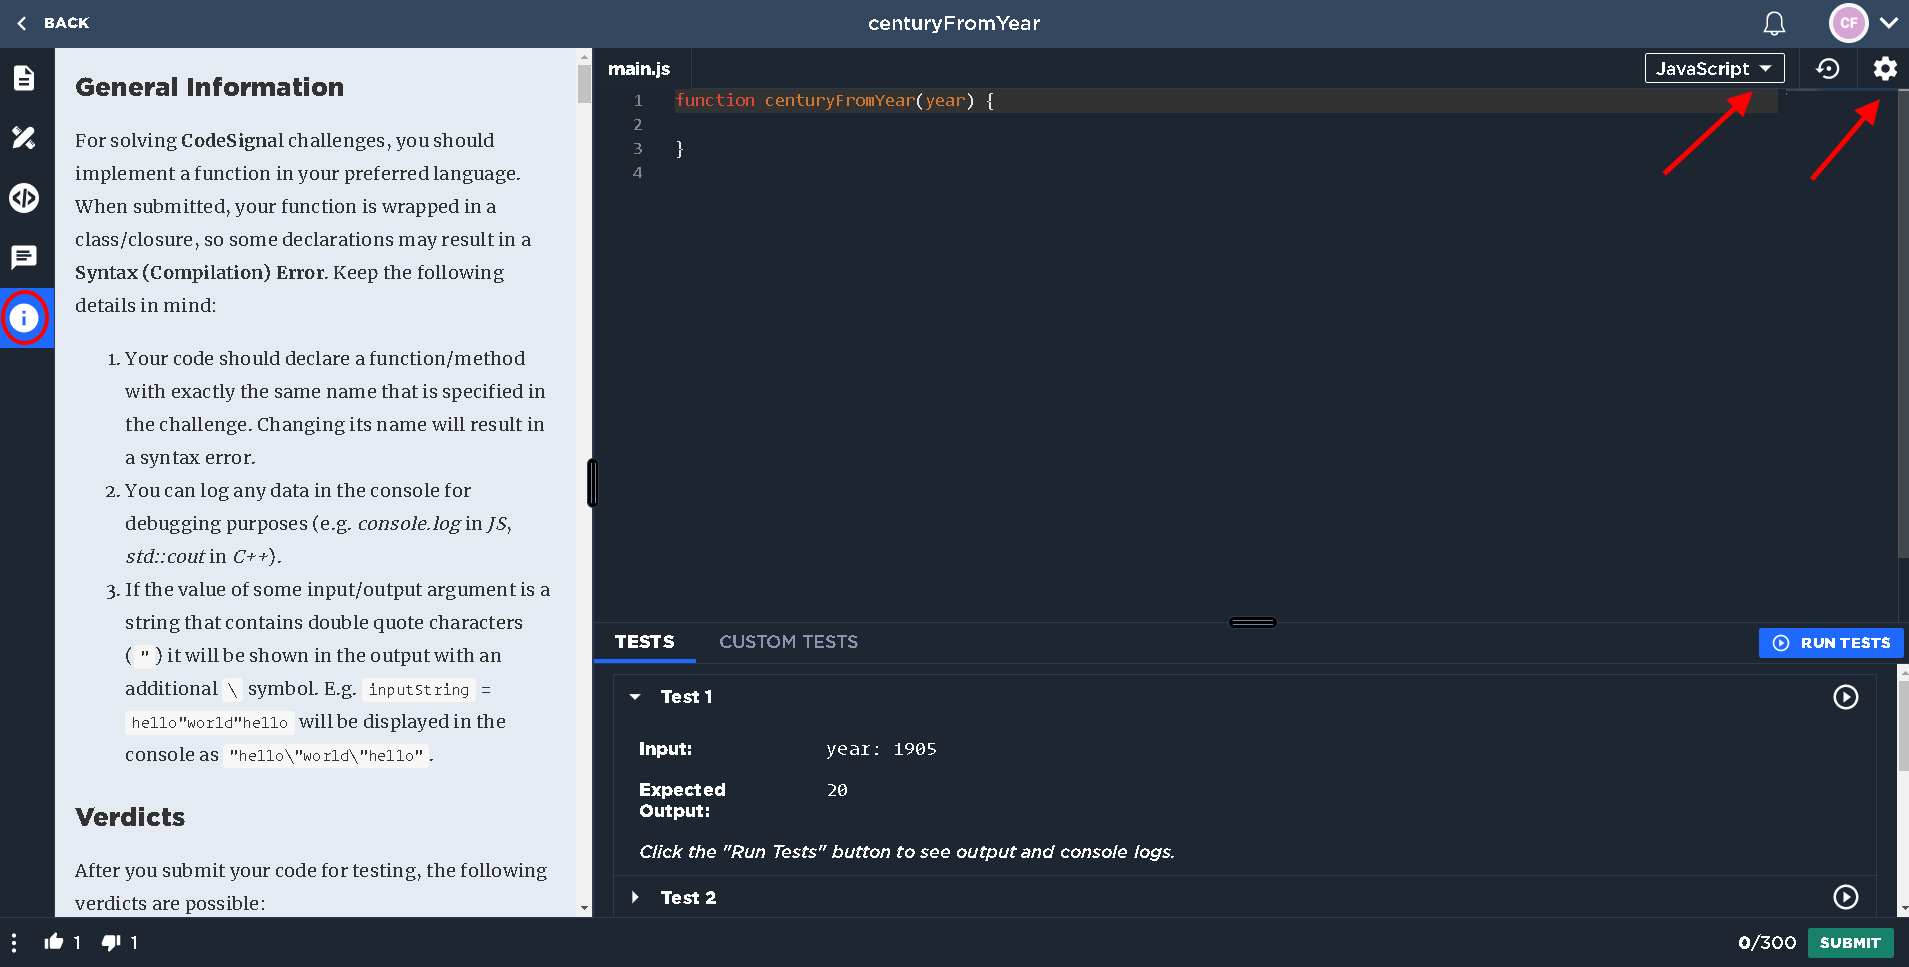Reset code with the restore history icon

pos(1828,69)
